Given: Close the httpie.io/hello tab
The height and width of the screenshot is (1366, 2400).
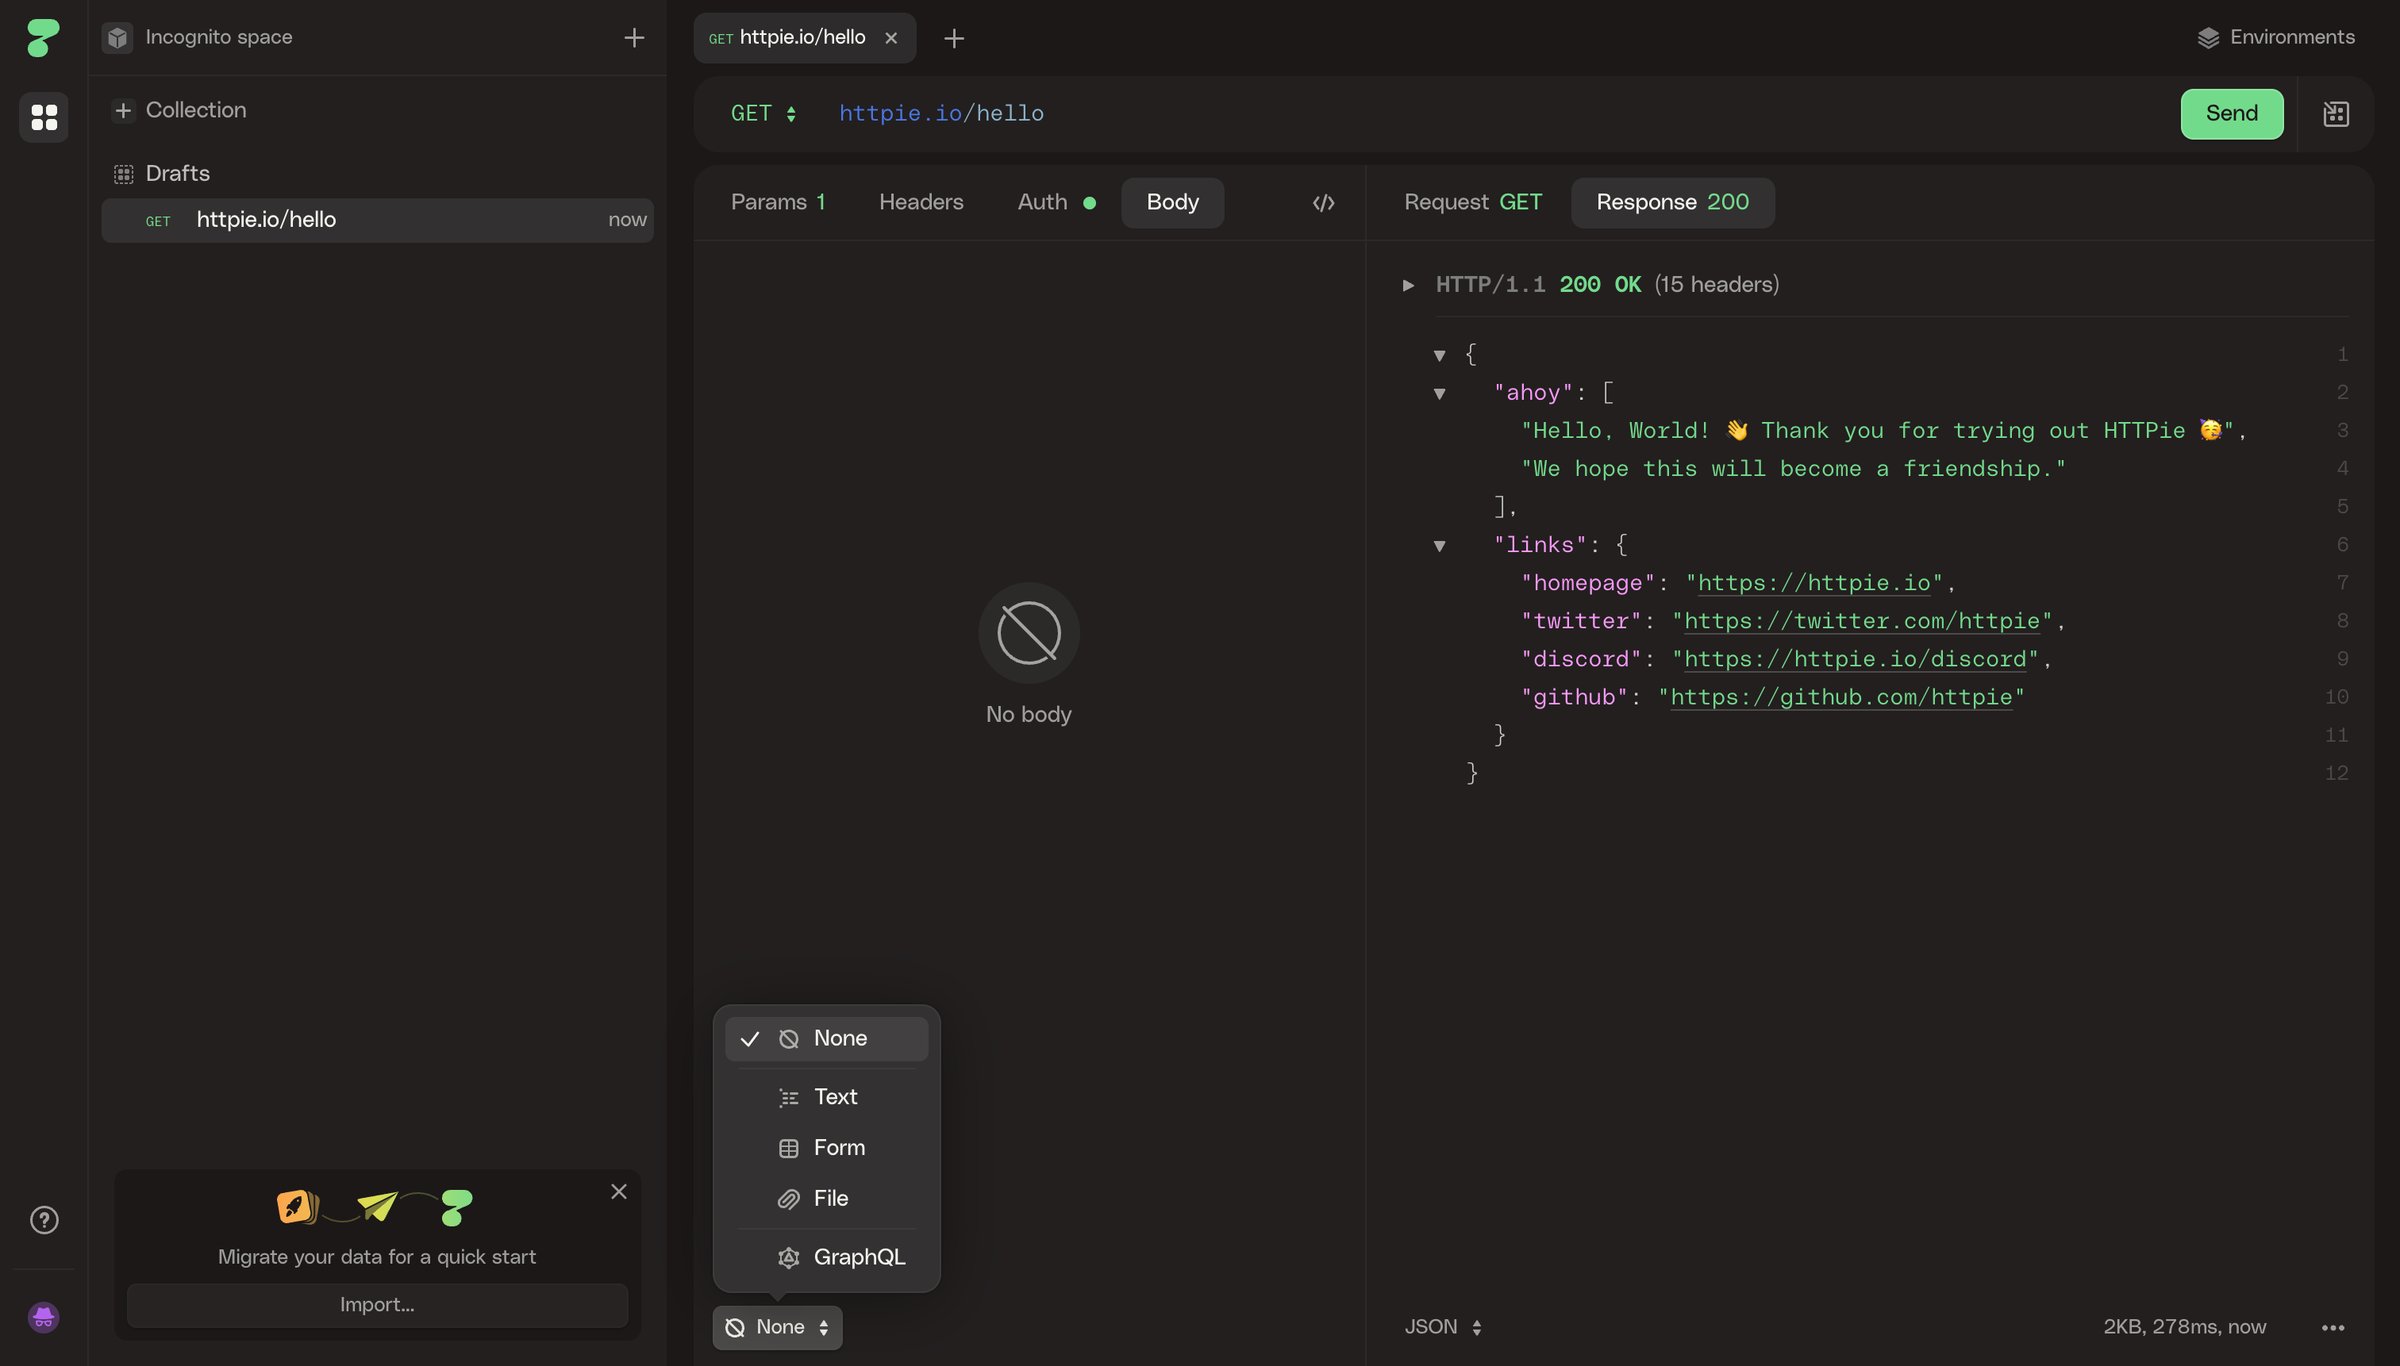Looking at the screenshot, I should click(891, 38).
